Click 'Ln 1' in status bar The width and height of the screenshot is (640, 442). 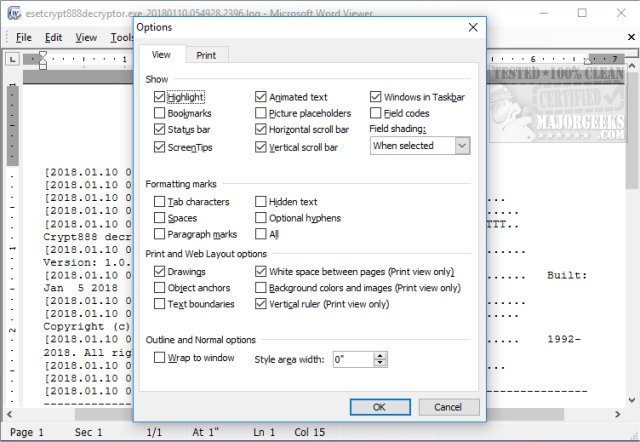pyautogui.click(x=264, y=432)
